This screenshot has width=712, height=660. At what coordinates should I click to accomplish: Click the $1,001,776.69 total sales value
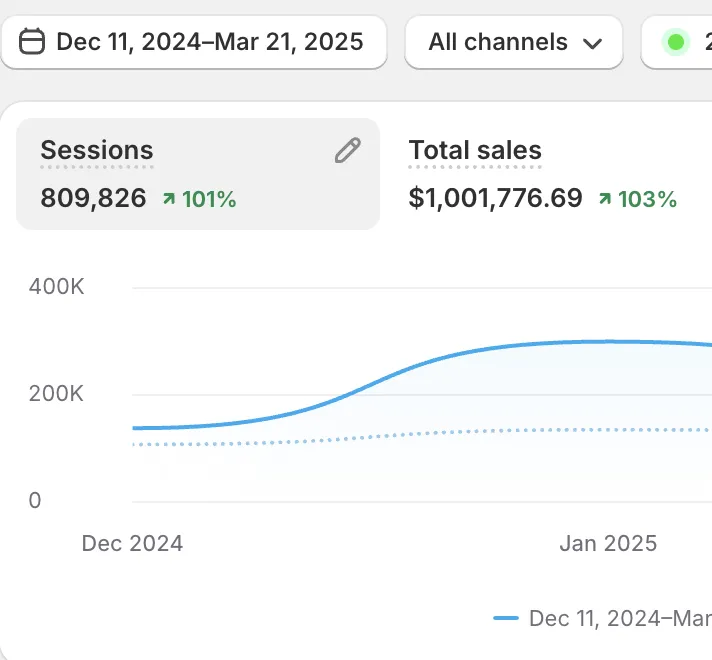pos(495,198)
